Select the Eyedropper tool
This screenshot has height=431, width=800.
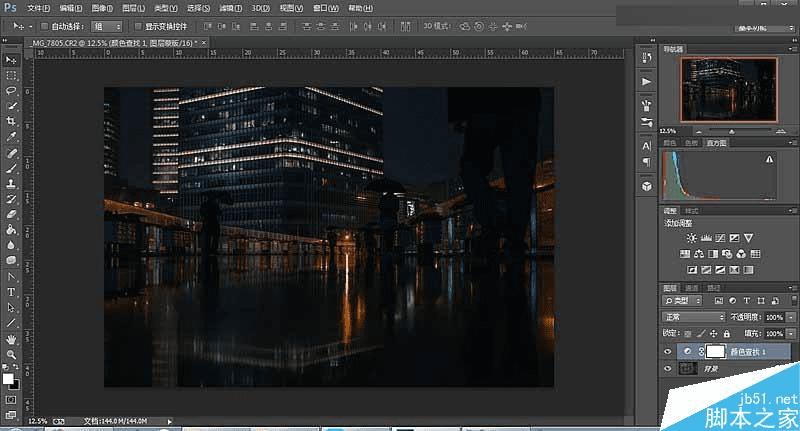click(11, 136)
